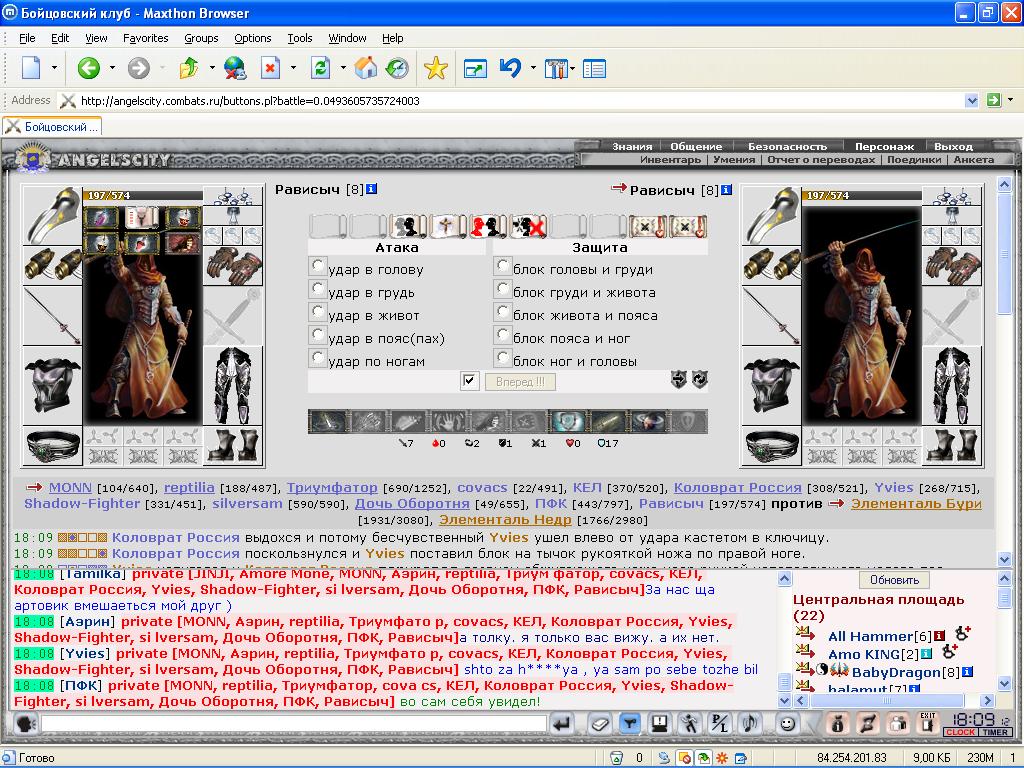Refresh the page with the green arrows icon
This screenshot has width=1024, height=768.
tap(320, 68)
